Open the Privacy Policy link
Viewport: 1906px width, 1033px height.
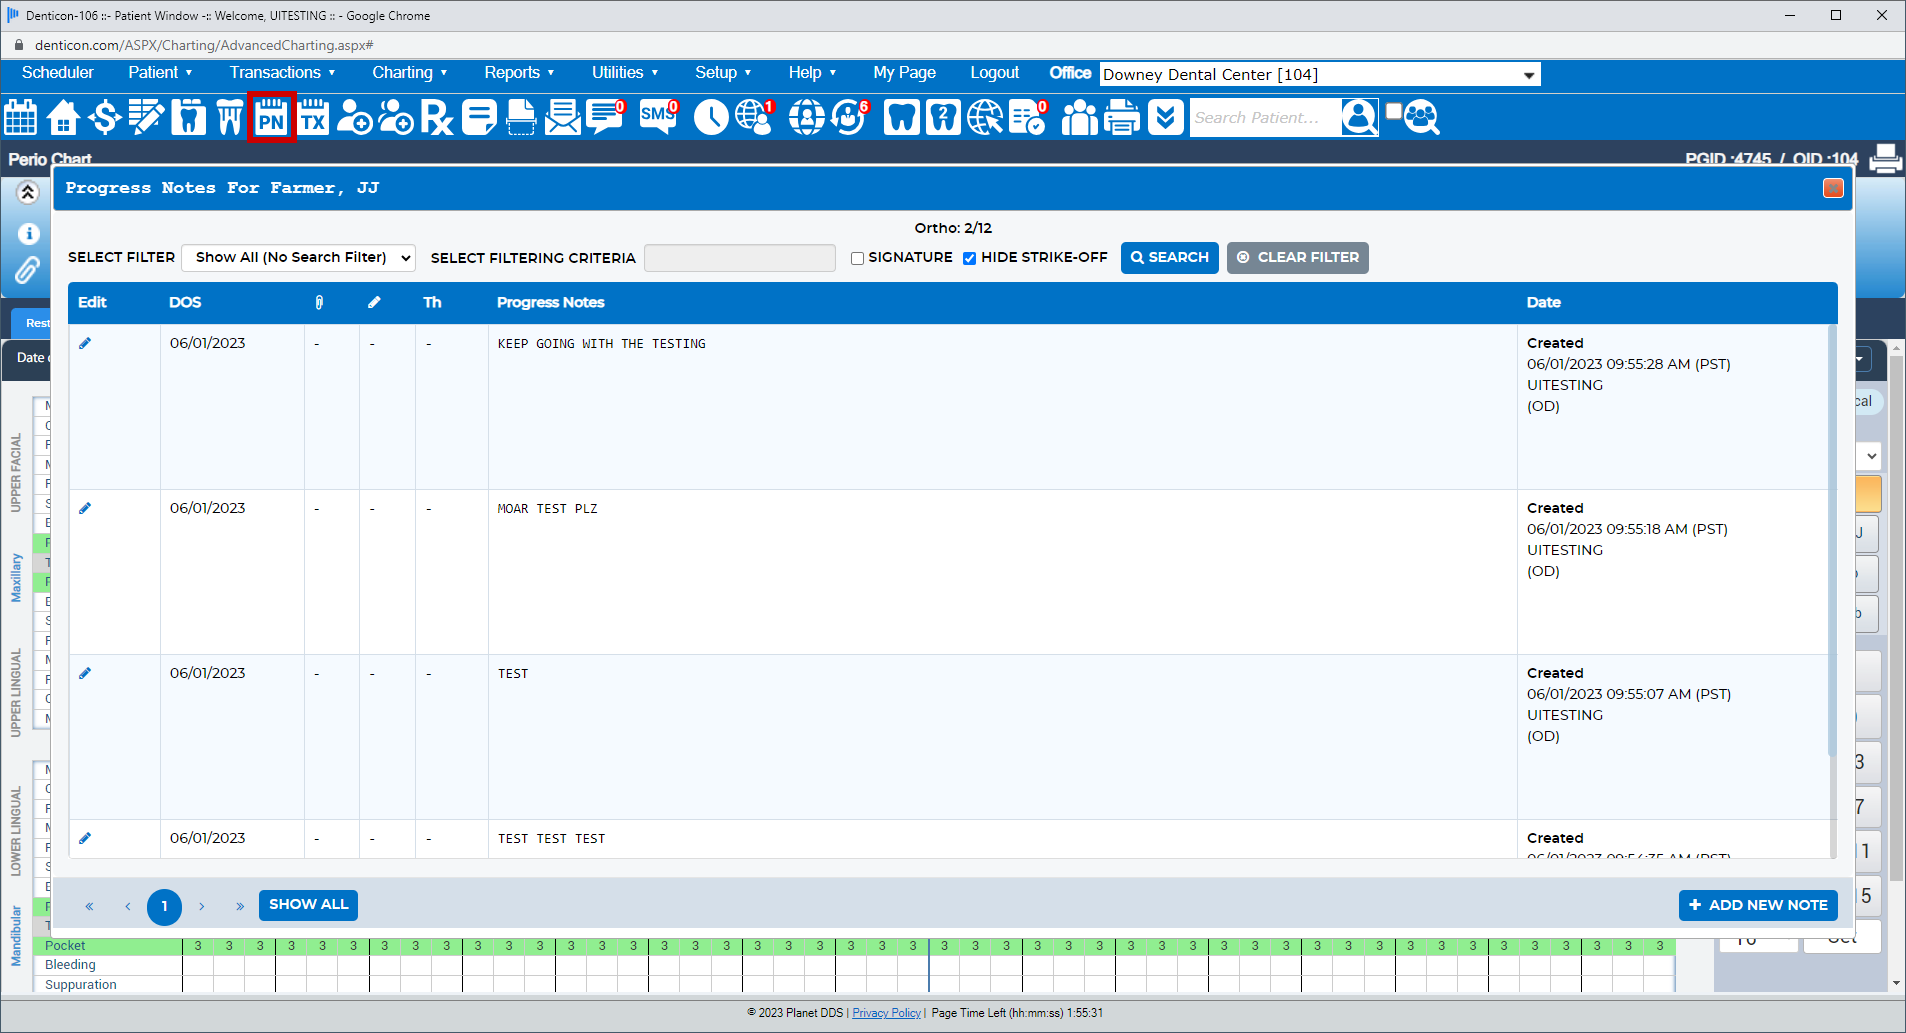click(x=886, y=1013)
